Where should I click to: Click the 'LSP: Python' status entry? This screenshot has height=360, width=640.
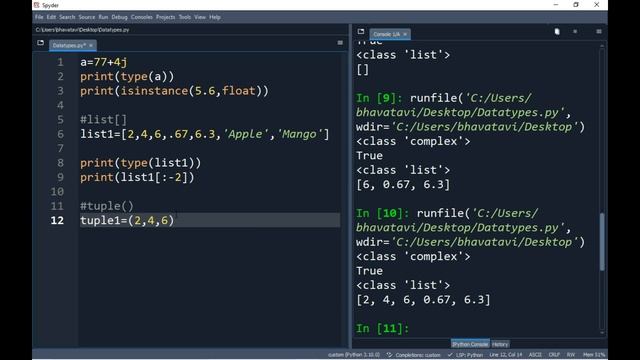[465, 355]
